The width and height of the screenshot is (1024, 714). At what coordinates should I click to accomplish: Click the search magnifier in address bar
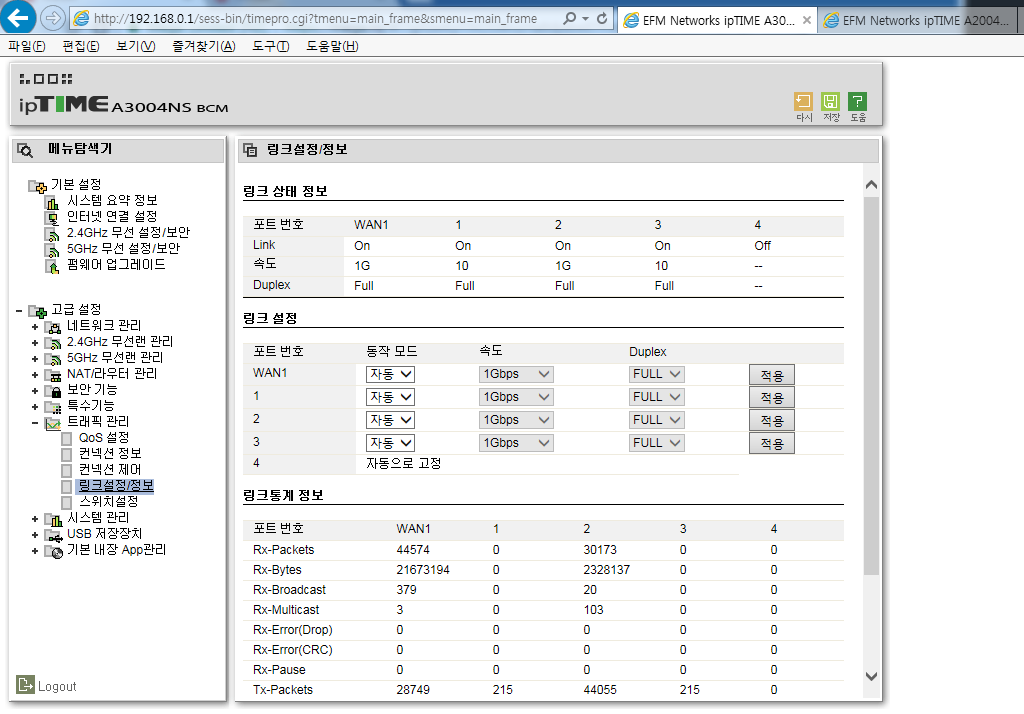tap(570, 18)
